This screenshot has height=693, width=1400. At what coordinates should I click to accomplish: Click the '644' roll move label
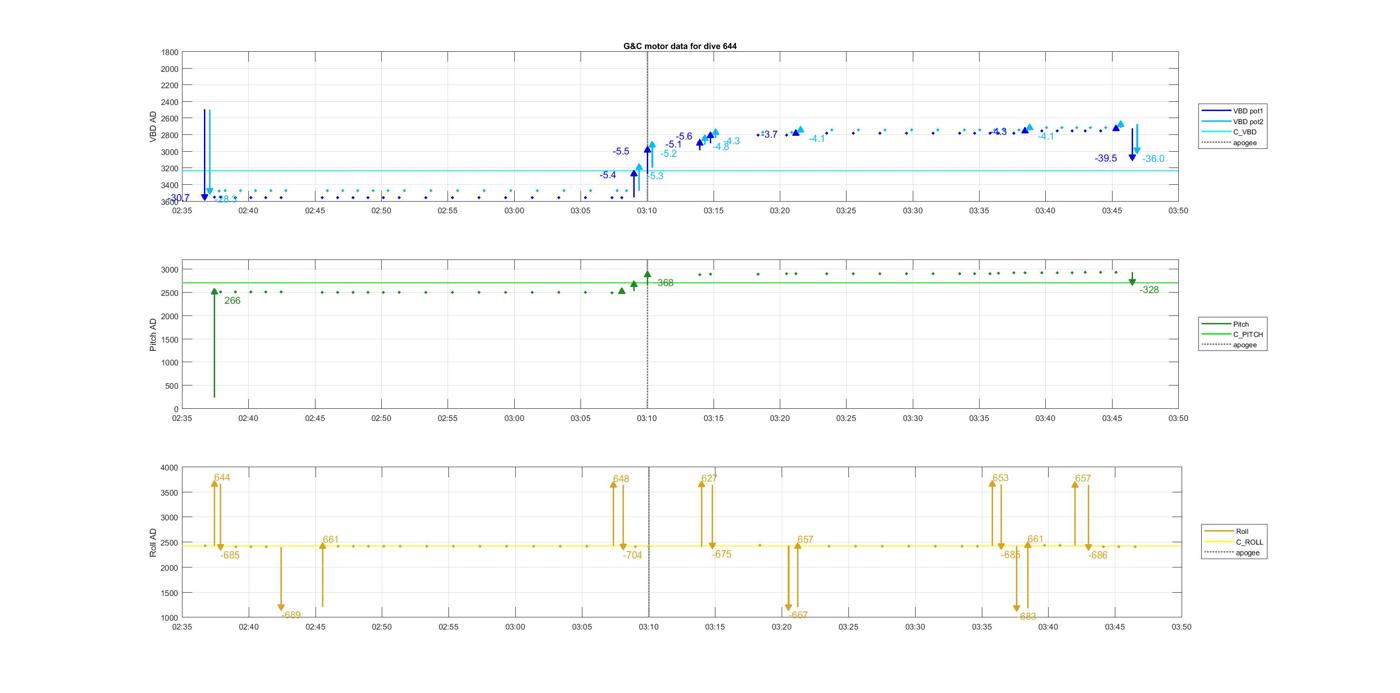[x=222, y=478]
